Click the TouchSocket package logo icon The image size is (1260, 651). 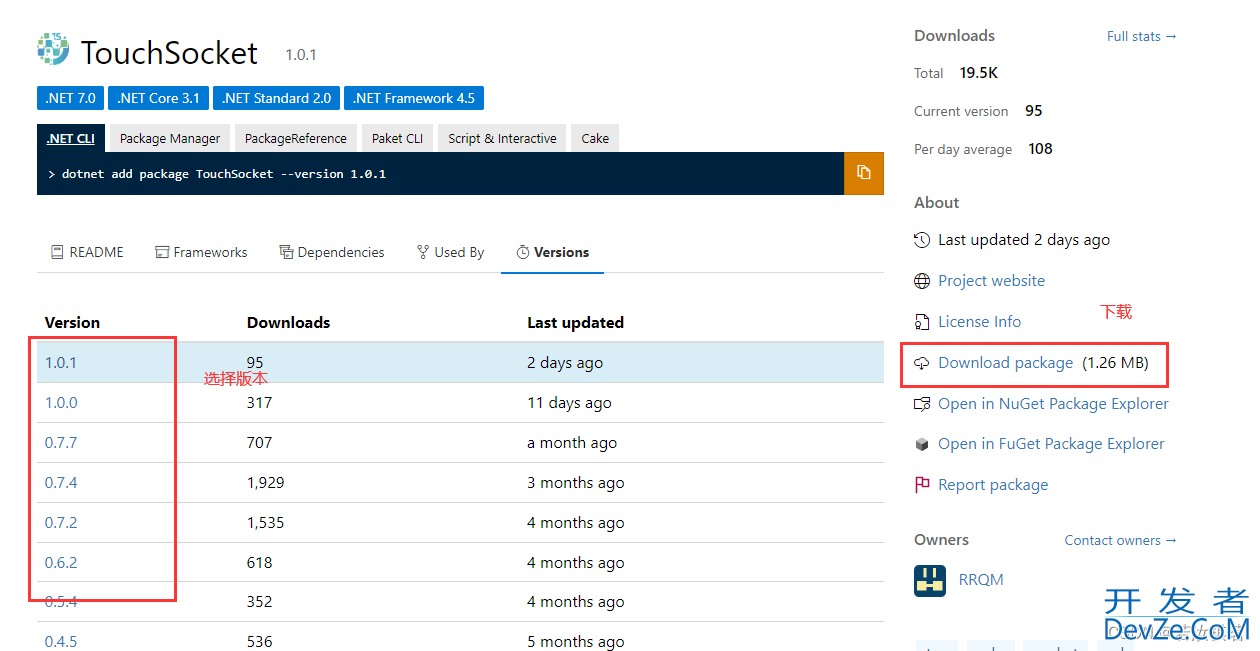point(53,50)
